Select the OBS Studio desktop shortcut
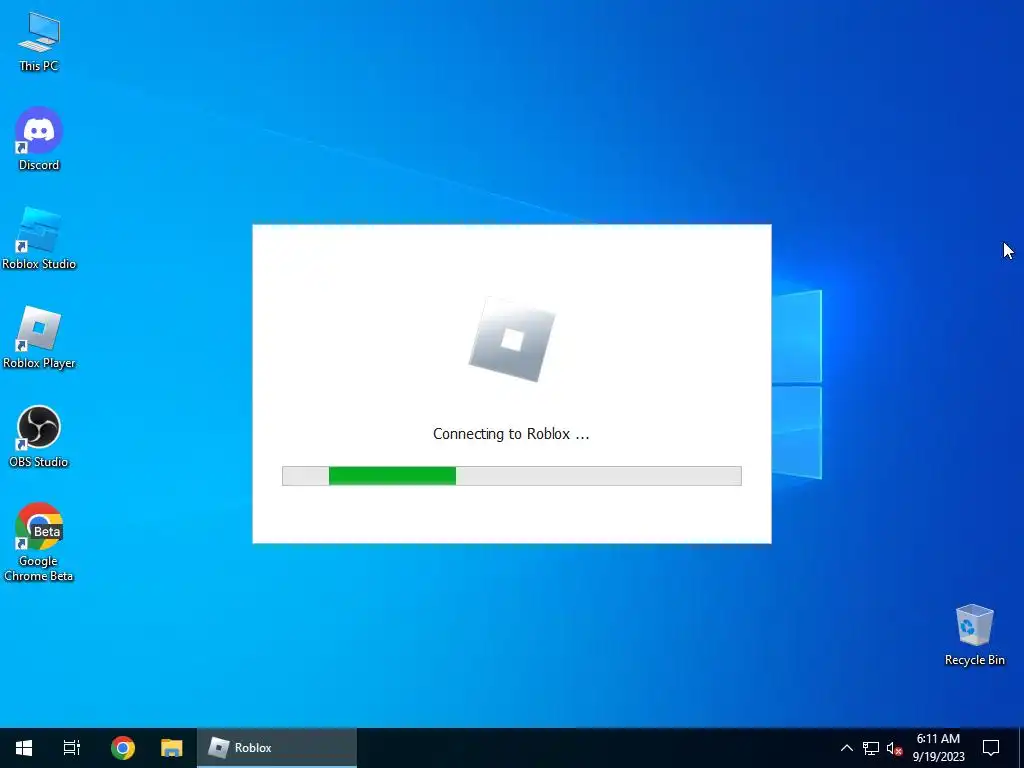This screenshot has width=1024, height=768. click(39, 437)
